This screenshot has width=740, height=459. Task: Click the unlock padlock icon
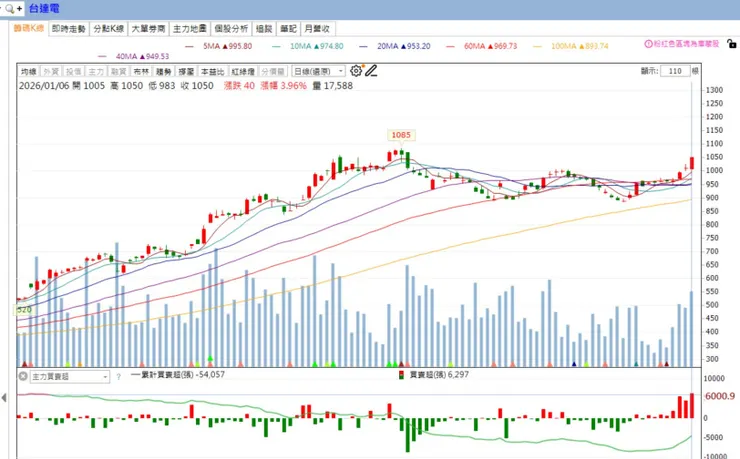pyautogui.click(x=732, y=44)
